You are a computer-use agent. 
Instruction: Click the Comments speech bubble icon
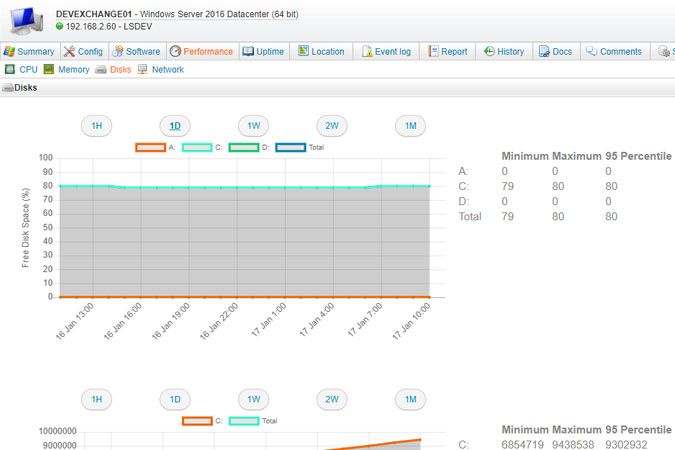pos(592,51)
